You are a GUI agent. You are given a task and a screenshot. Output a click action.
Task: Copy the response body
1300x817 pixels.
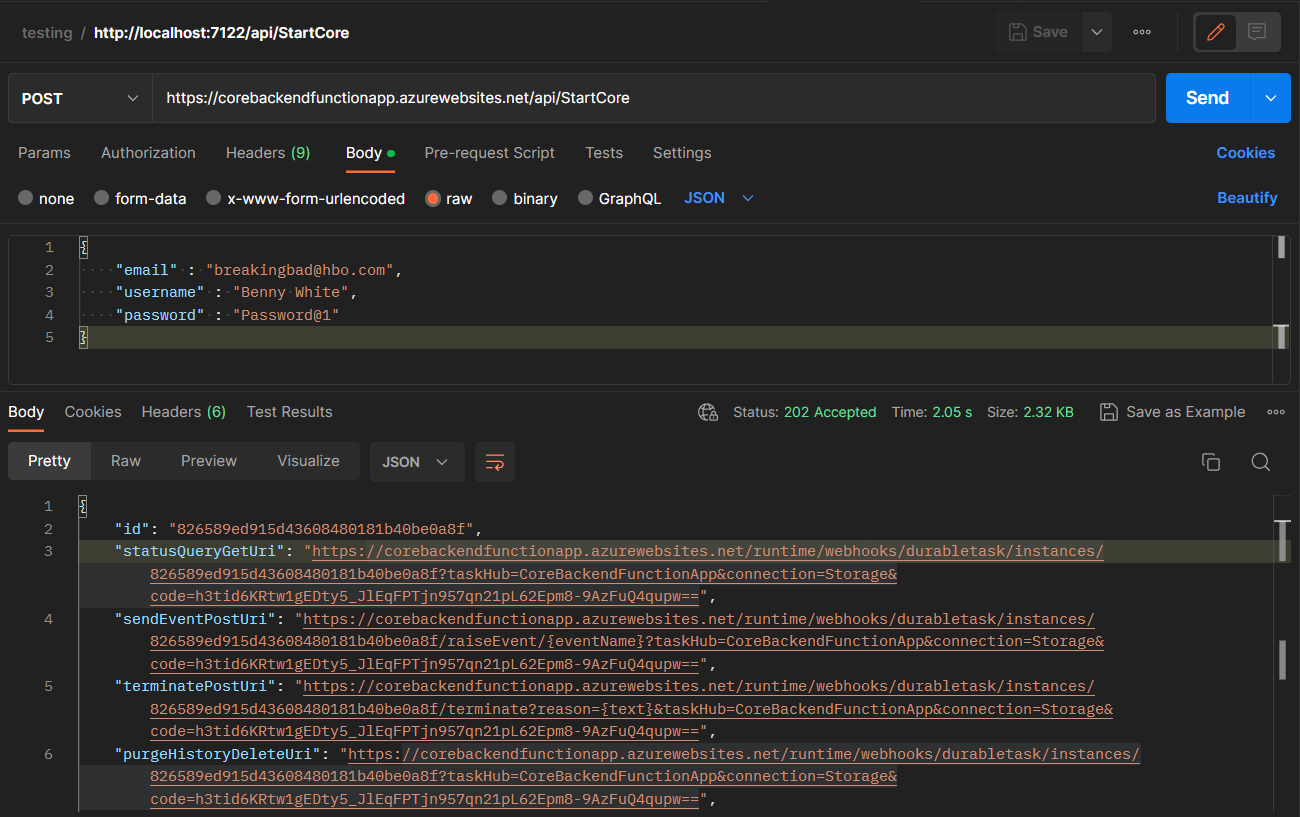pyautogui.click(x=1211, y=462)
